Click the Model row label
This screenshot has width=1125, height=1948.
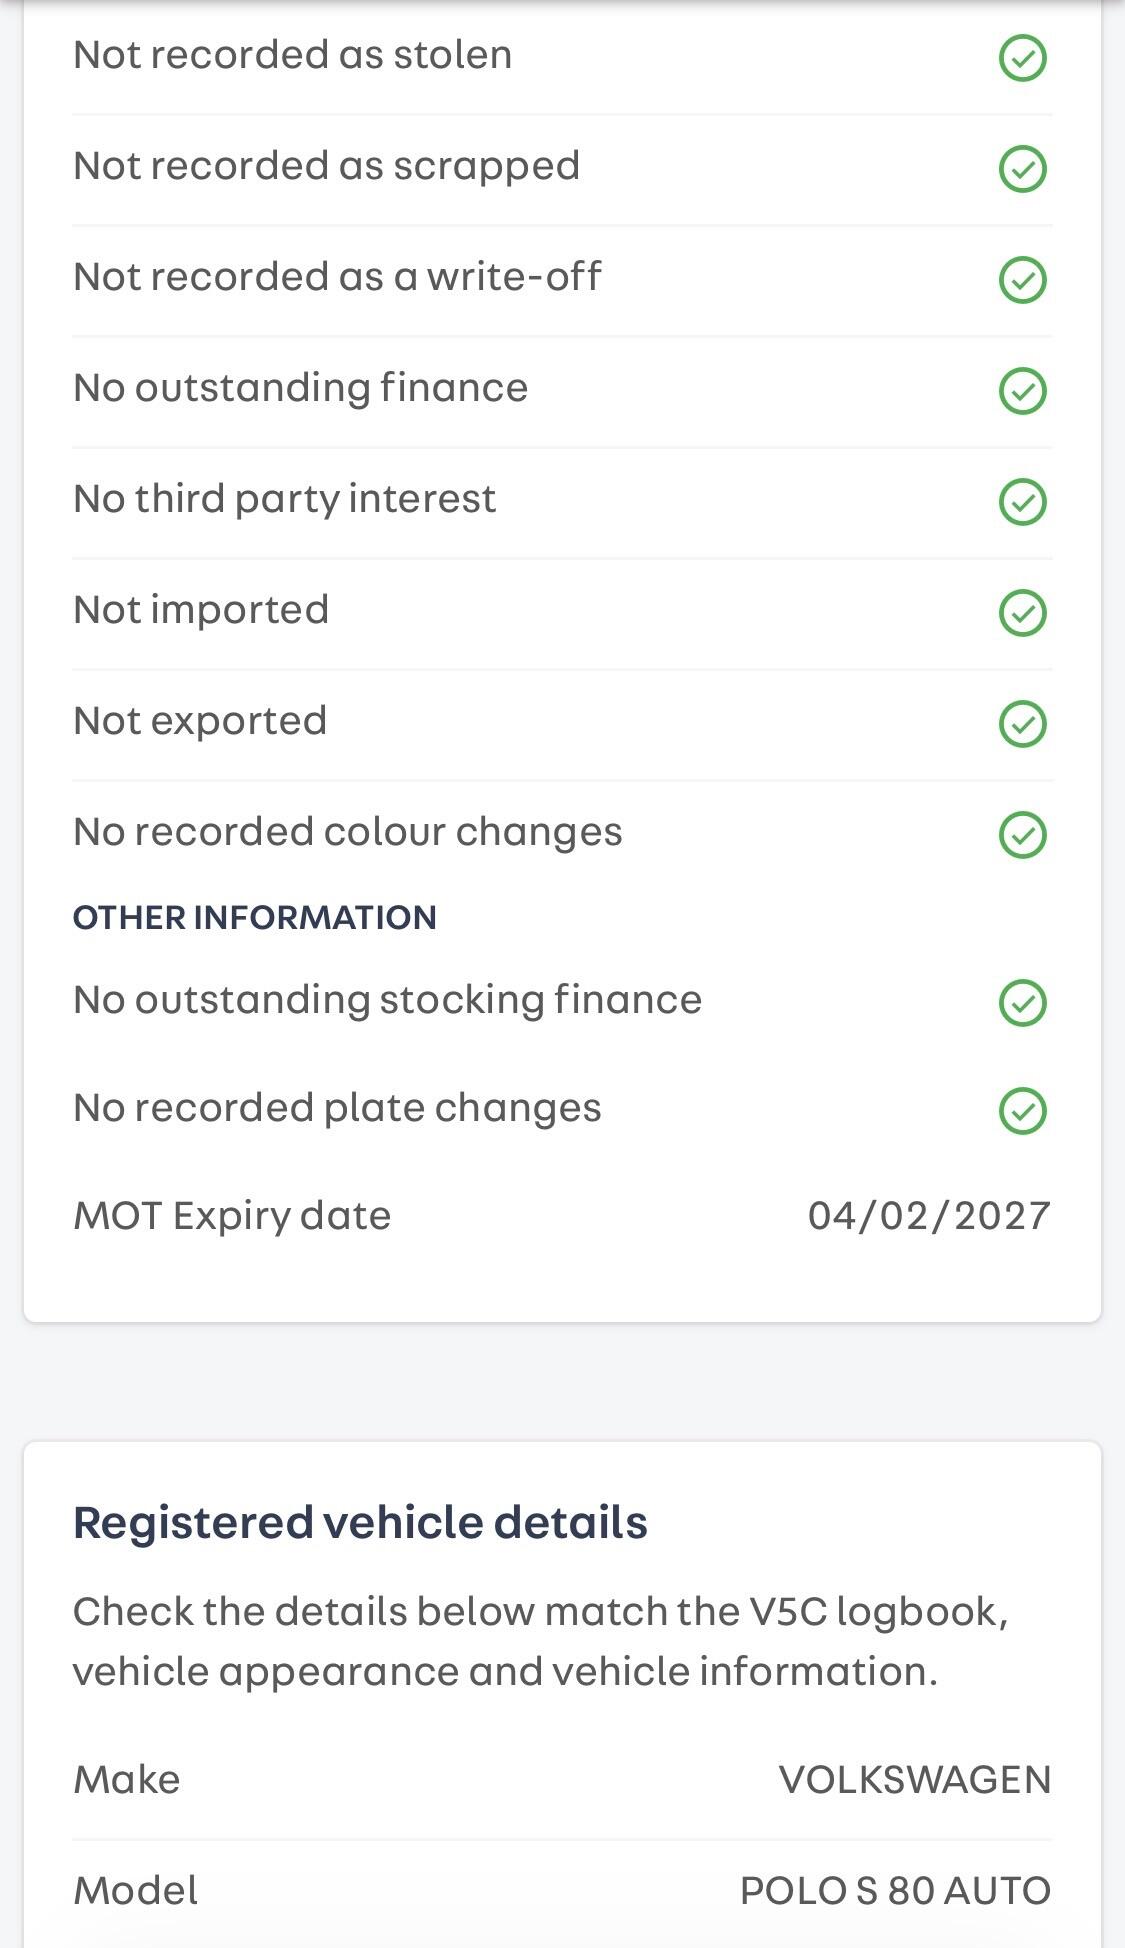[136, 1891]
